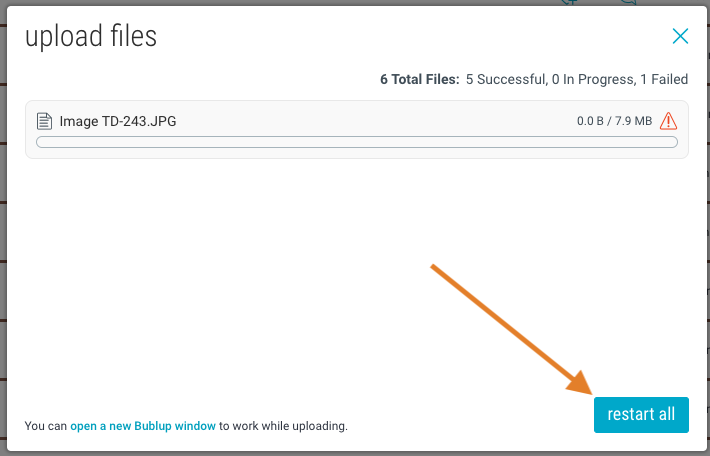Click the '0 In Progress' status text
The height and width of the screenshot is (456, 710).
click(x=594, y=79)
